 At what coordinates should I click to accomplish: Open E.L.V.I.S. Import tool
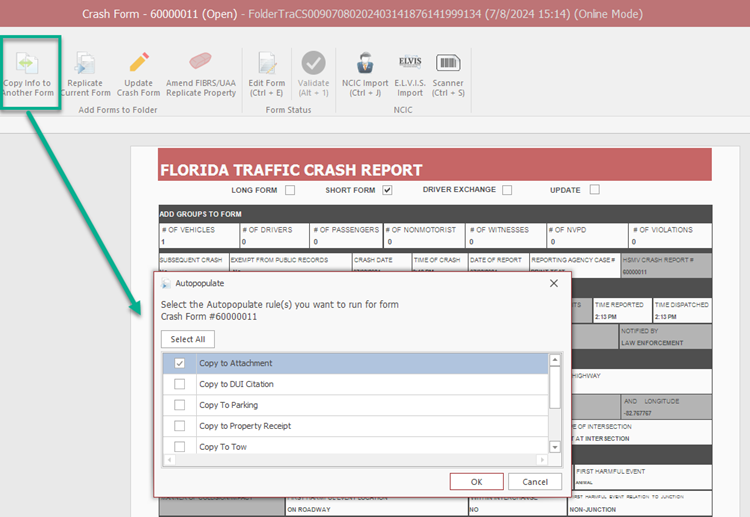tap(409, 62)
